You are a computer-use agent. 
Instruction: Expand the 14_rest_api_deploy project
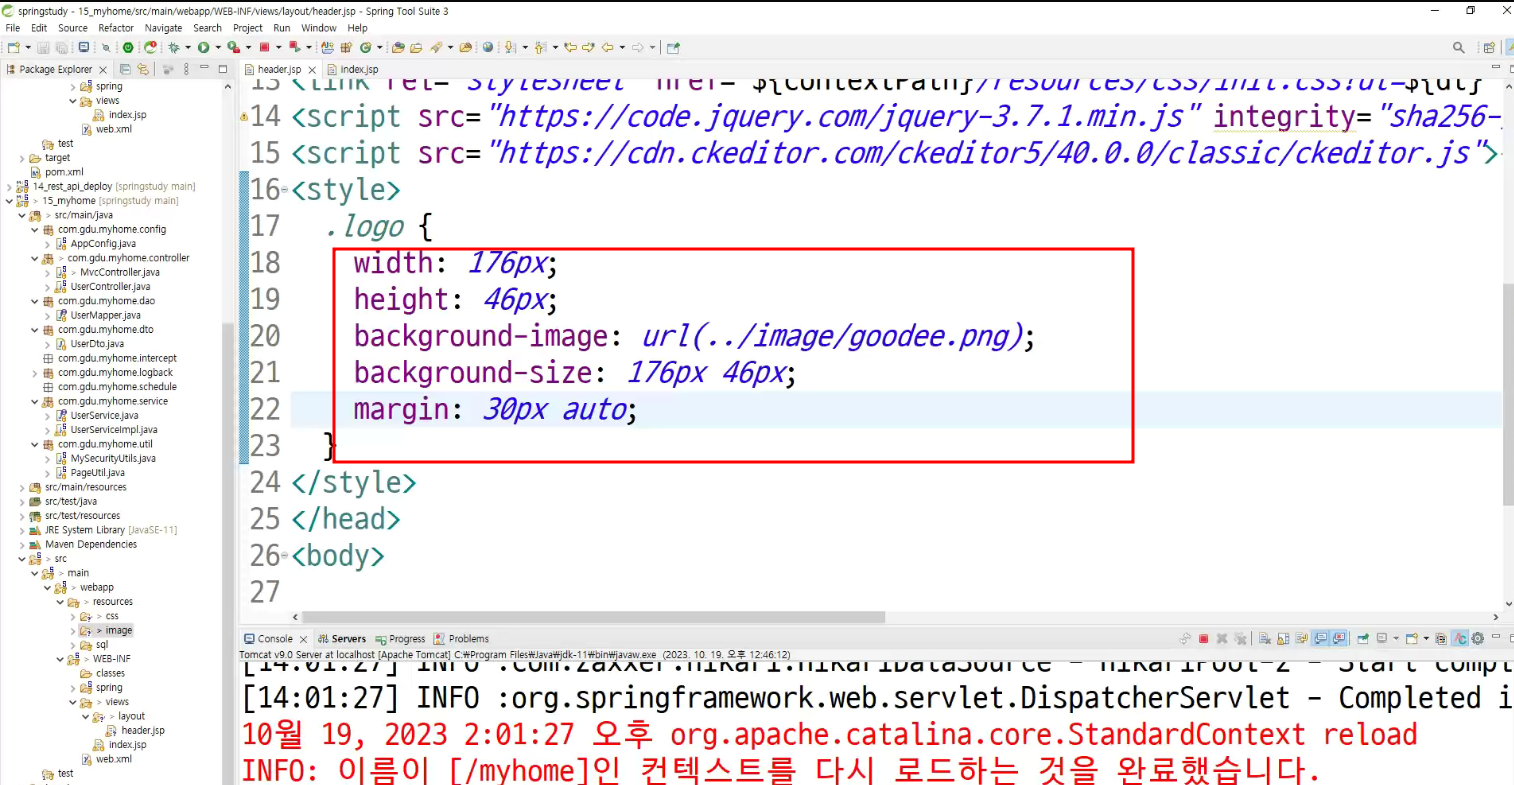9,186
